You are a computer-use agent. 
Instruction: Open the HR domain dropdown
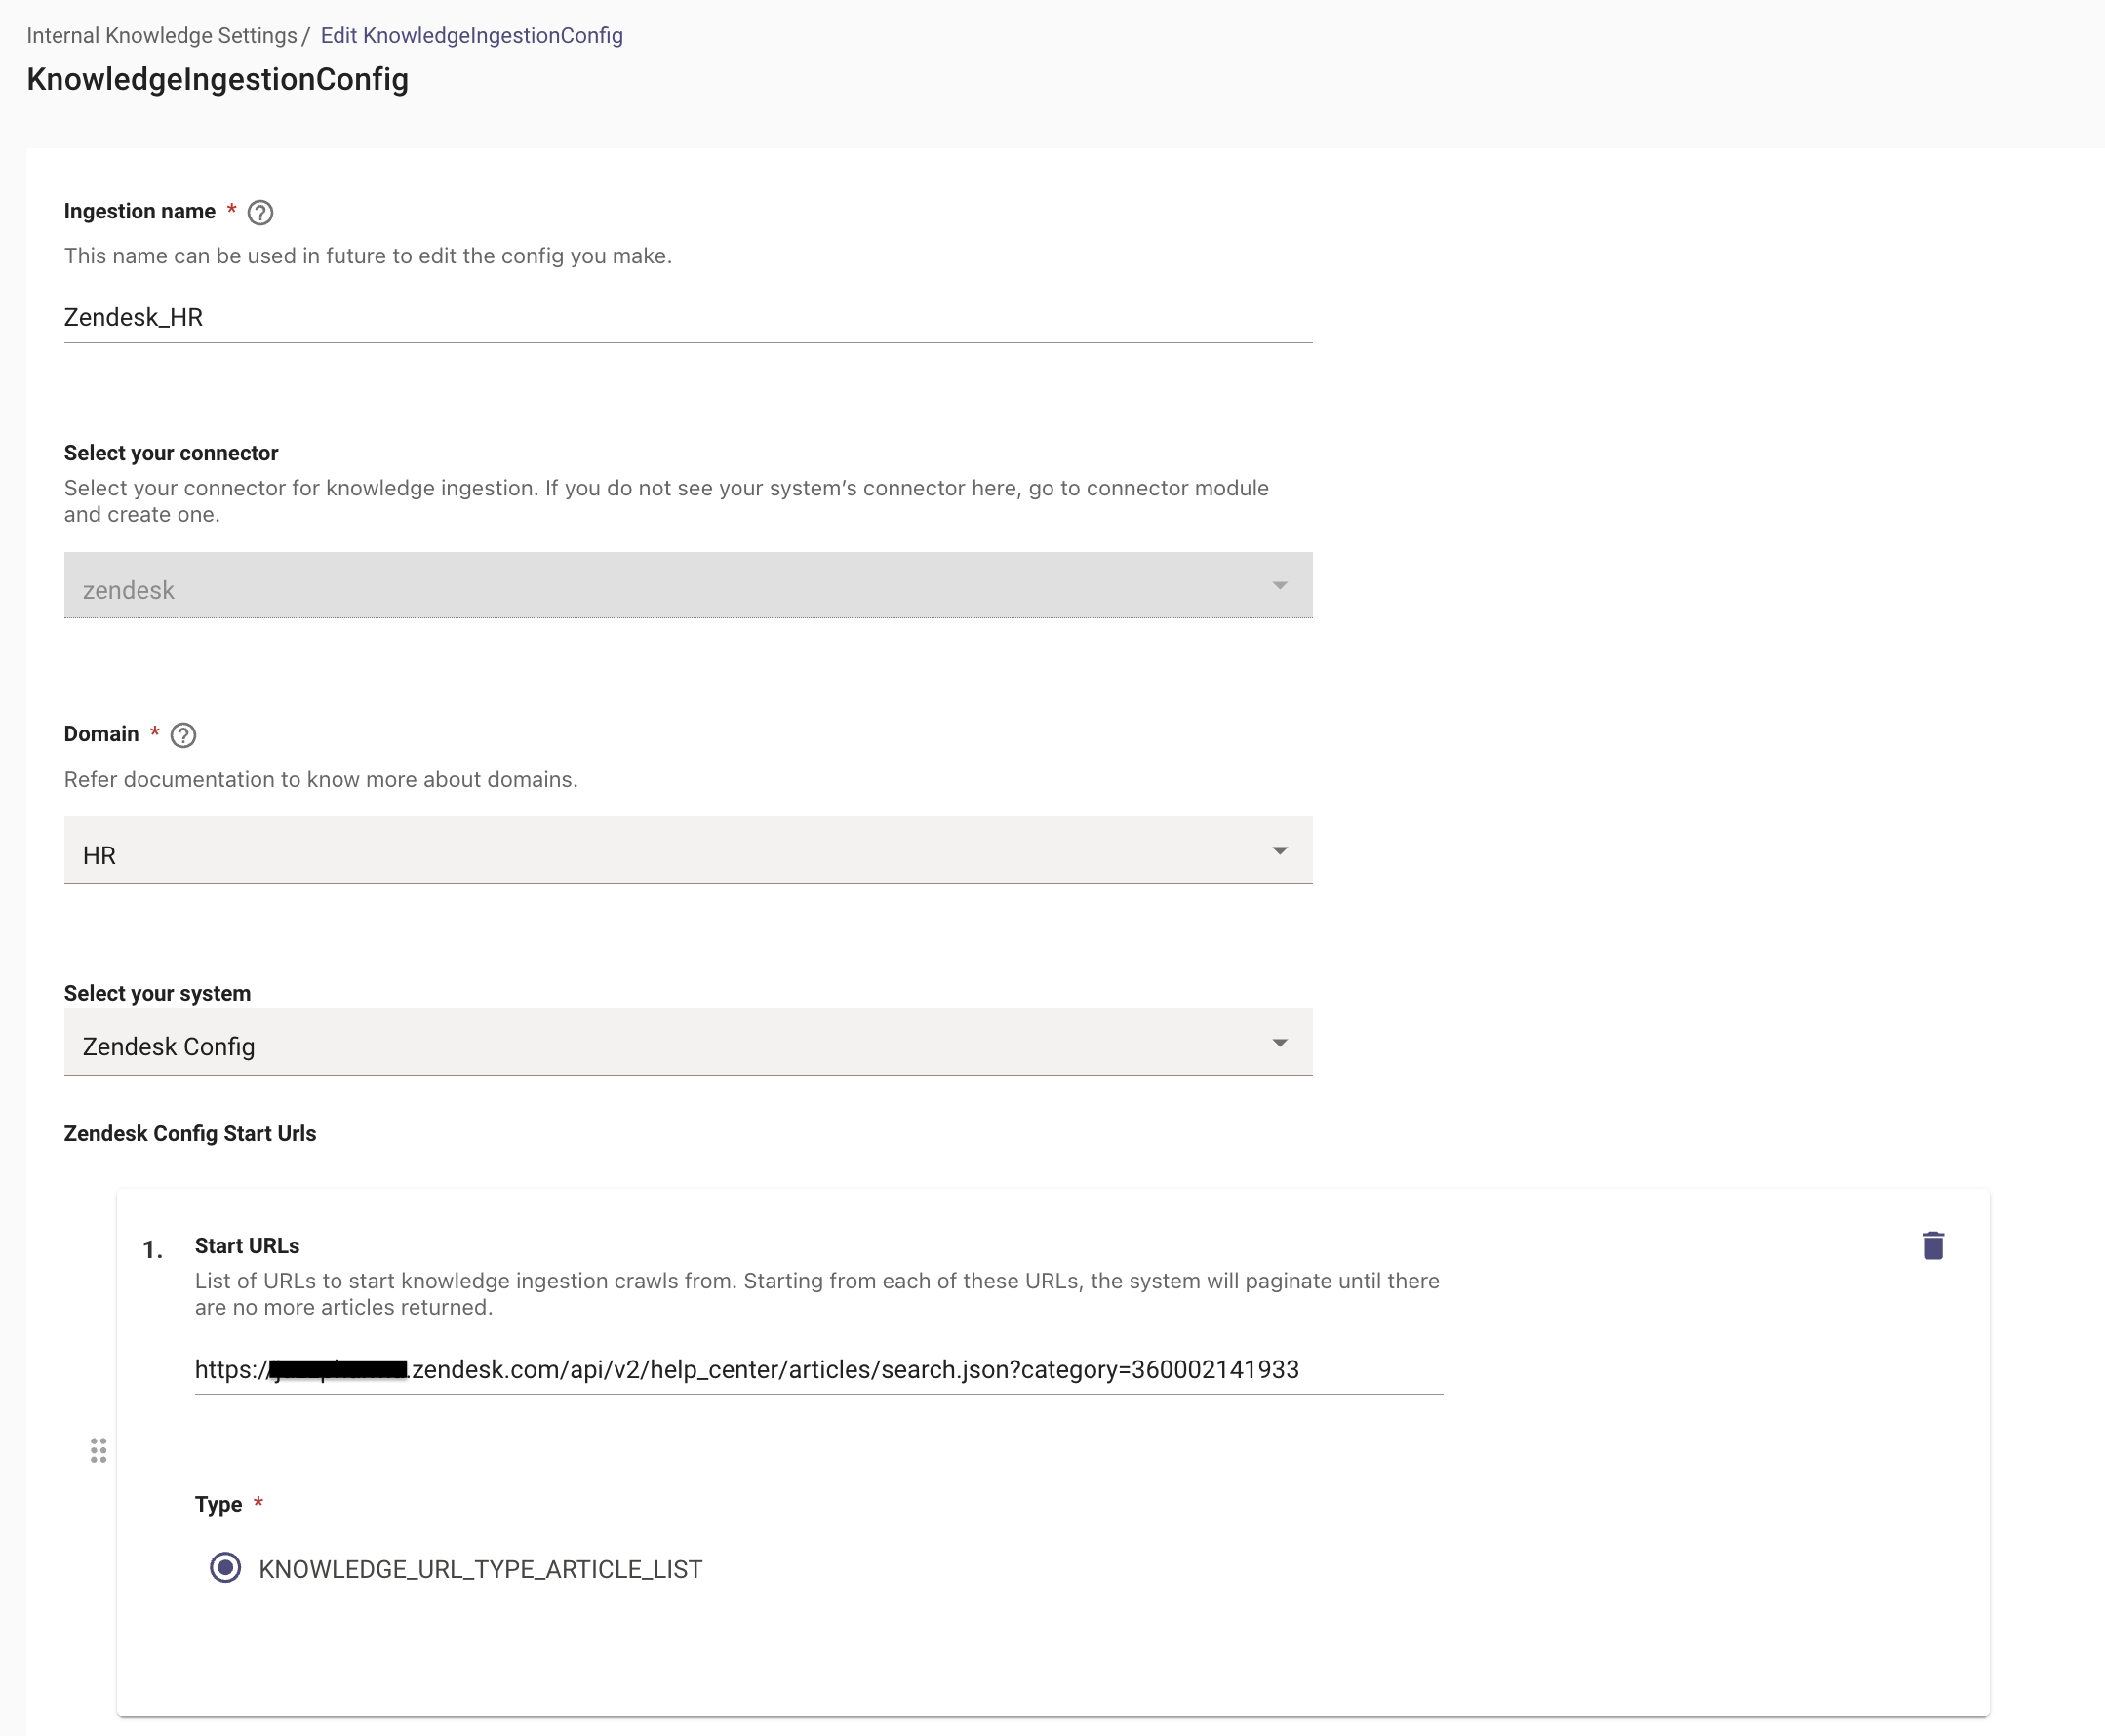[688, 850]
